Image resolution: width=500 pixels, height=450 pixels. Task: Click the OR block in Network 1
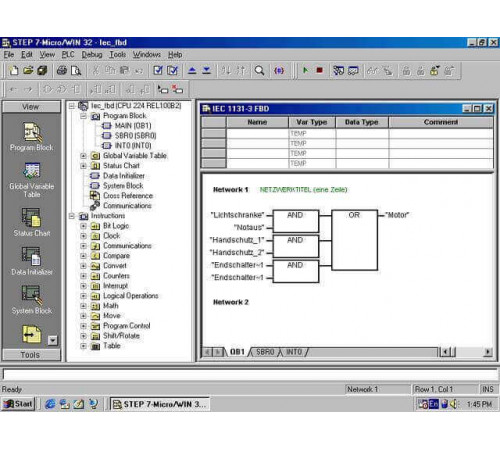tap(355, 240)
